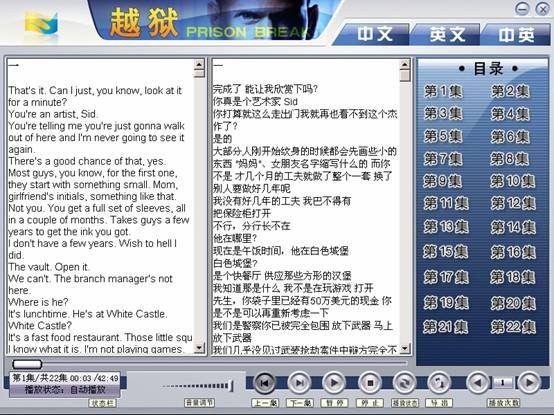Decrease play count with left arrow button
554x415 pixels.
tap(478, 383)
